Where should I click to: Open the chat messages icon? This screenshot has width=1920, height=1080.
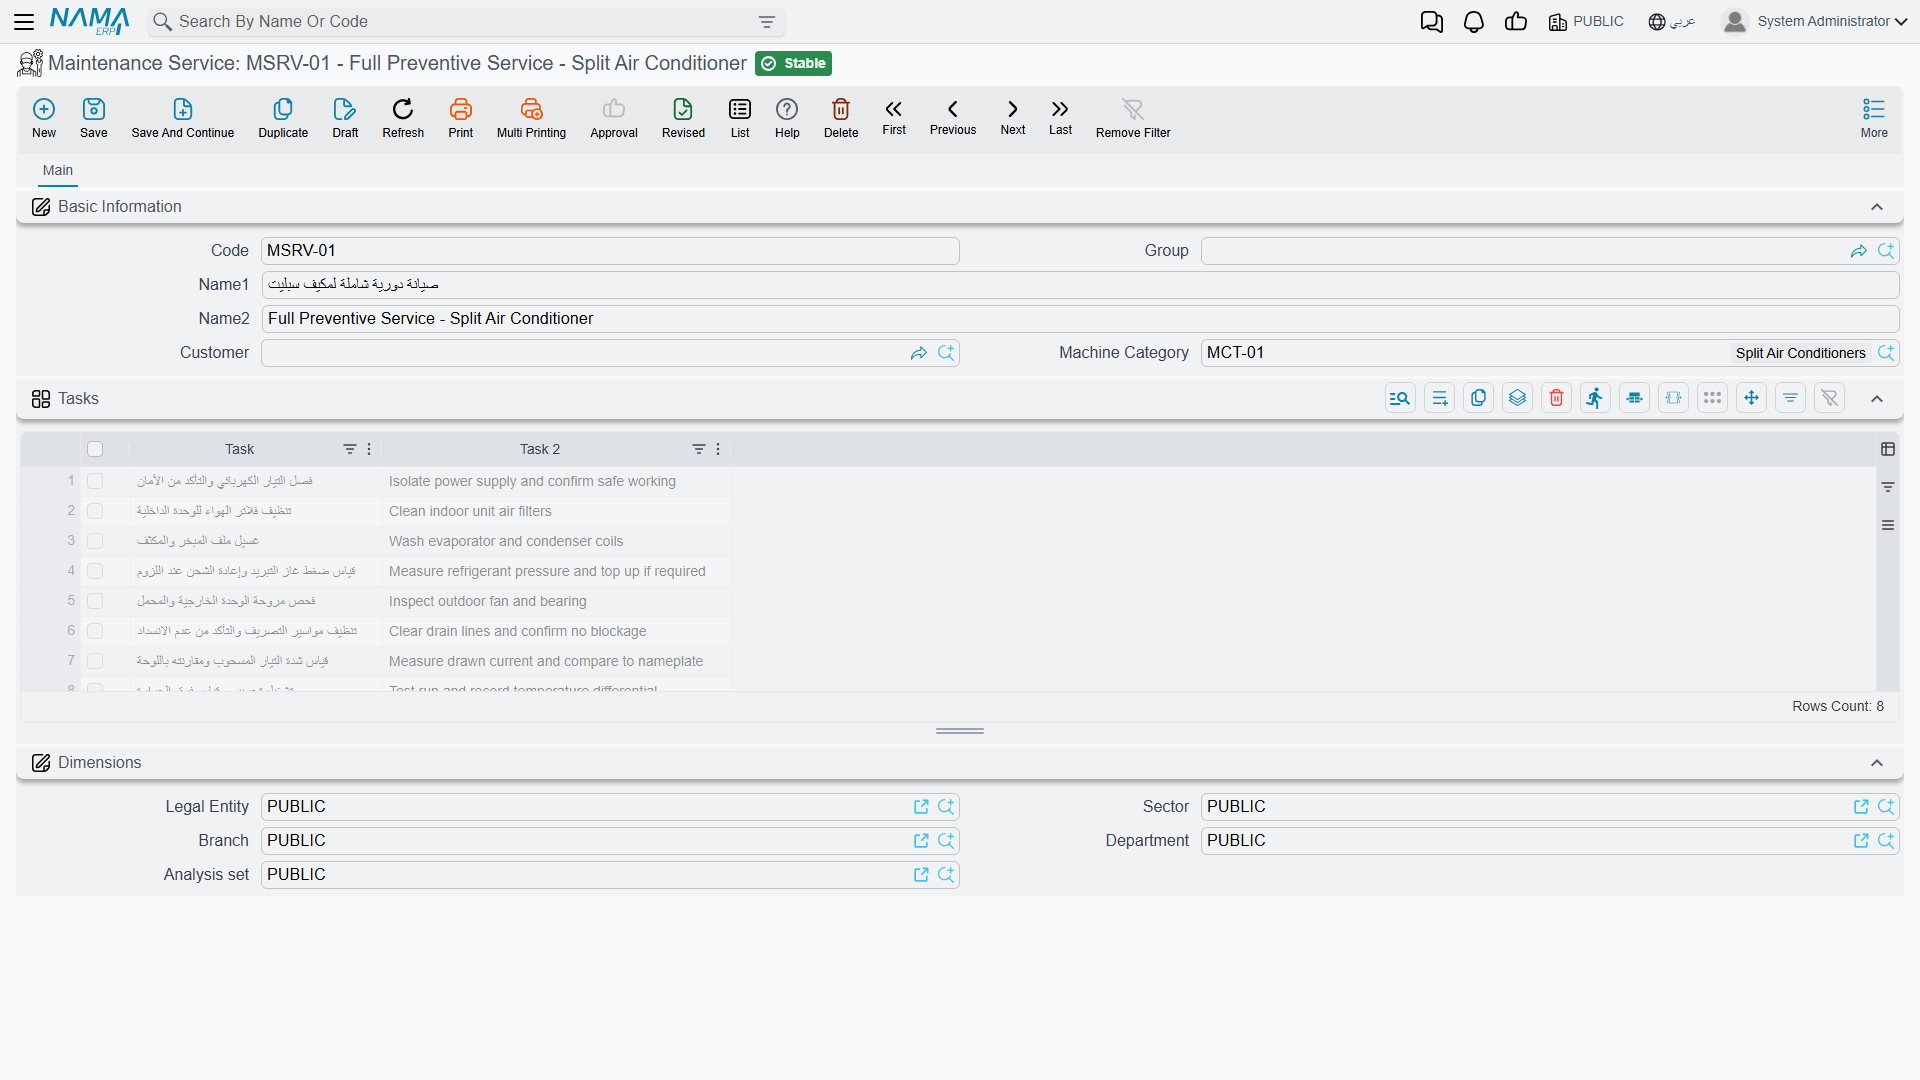pos(1432,22)
